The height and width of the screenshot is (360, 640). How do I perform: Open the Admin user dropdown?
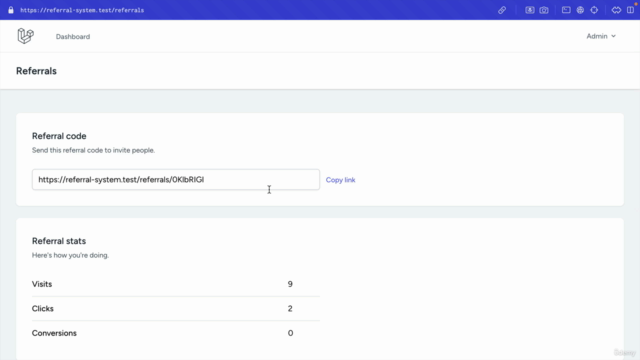tap(601, 36)
